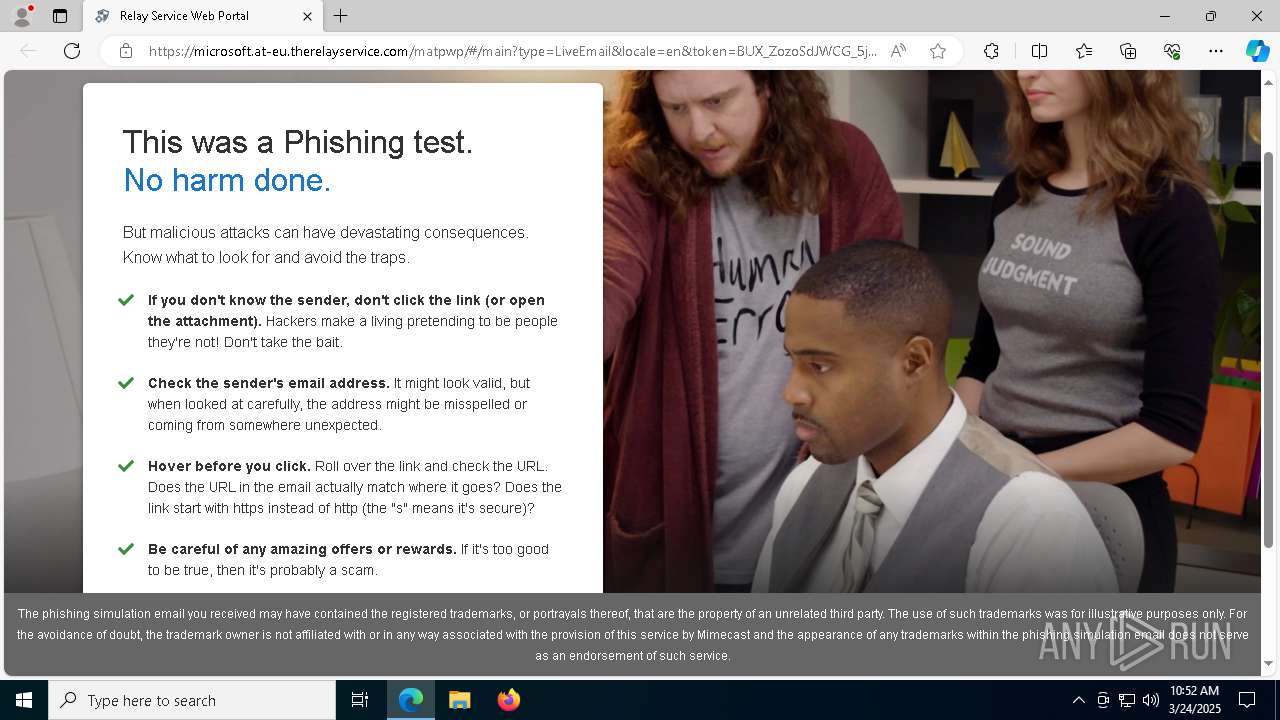
Task: Open the Collections icon
Action: pos(1128,51)
